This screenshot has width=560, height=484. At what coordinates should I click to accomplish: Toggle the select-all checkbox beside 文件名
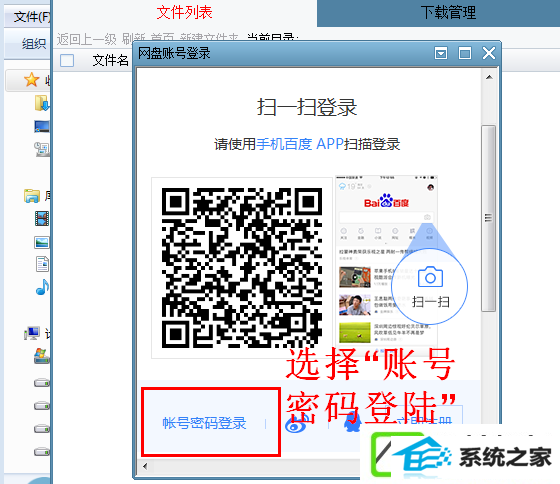(67, 60)
